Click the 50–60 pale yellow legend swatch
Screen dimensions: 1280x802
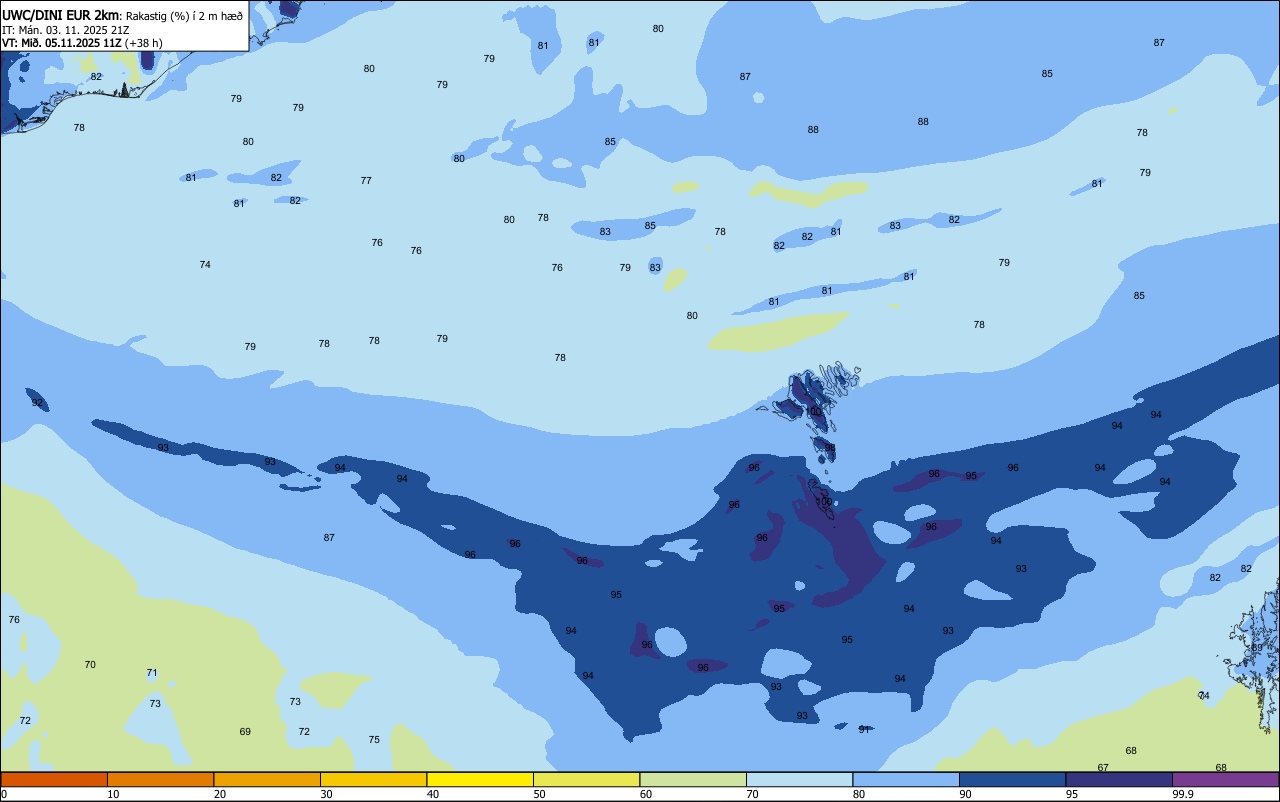tap(586, 779)
